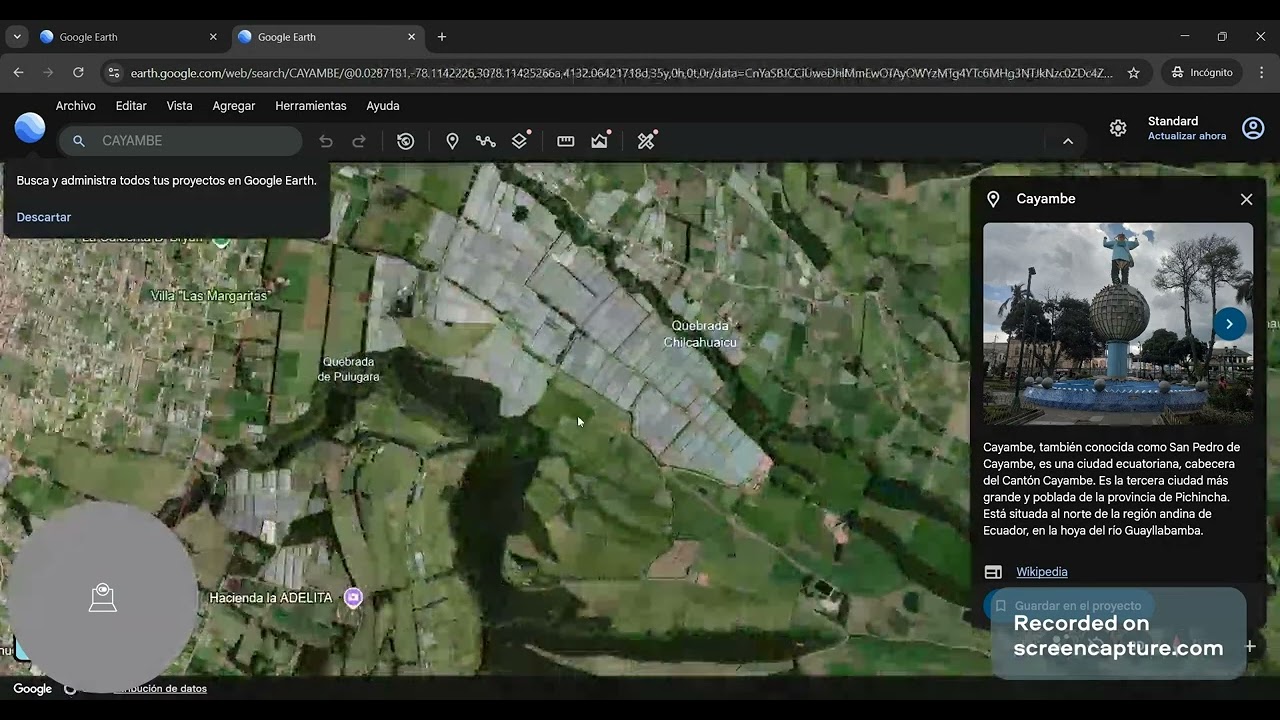View site information icon in address bar

tap(113, 73)
